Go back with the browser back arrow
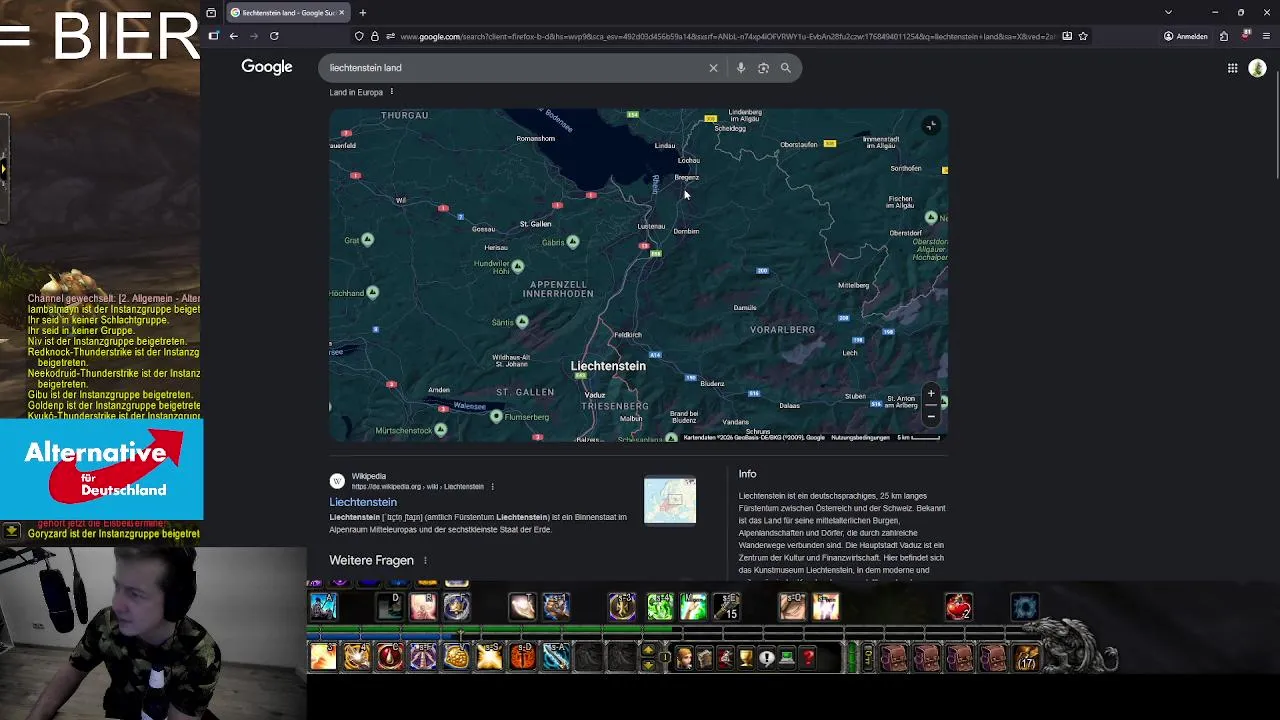The width and height of the screenshot is (1280, 720). pyautogui.click(x=233, y=36)
